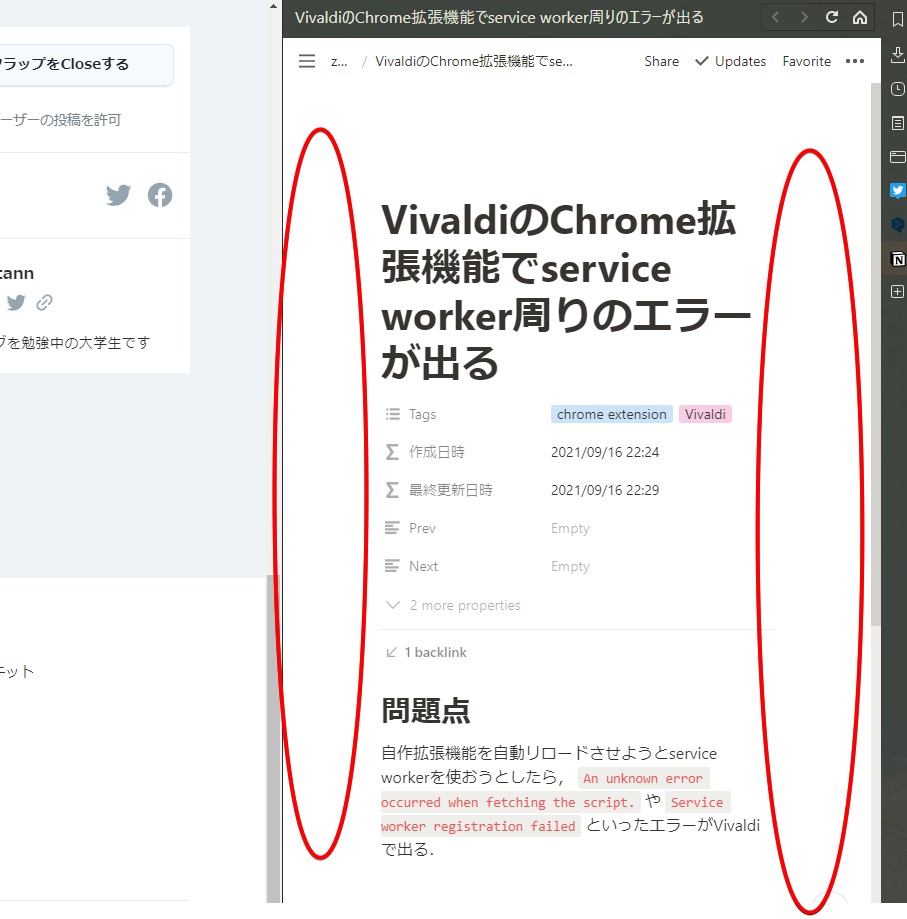Add a new web panel
The height and width of the screenshot is (919, 907).
pos(898,291)
